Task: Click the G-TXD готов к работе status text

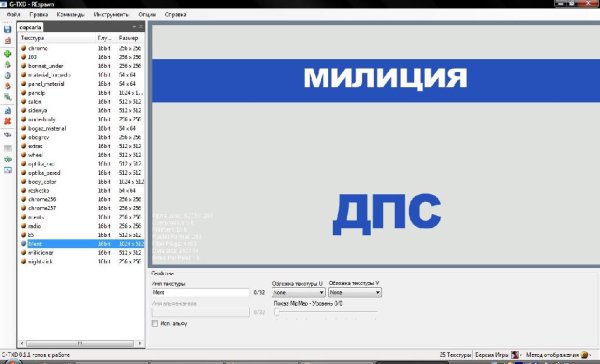Action: 36,355
